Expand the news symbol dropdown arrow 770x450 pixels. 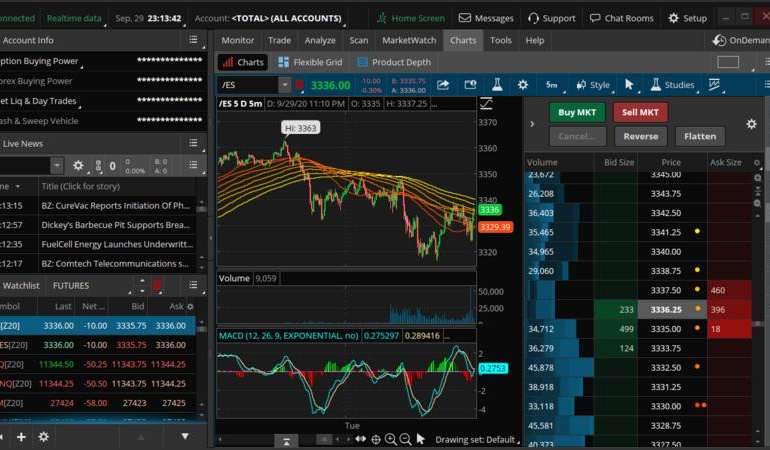(57, 166)
